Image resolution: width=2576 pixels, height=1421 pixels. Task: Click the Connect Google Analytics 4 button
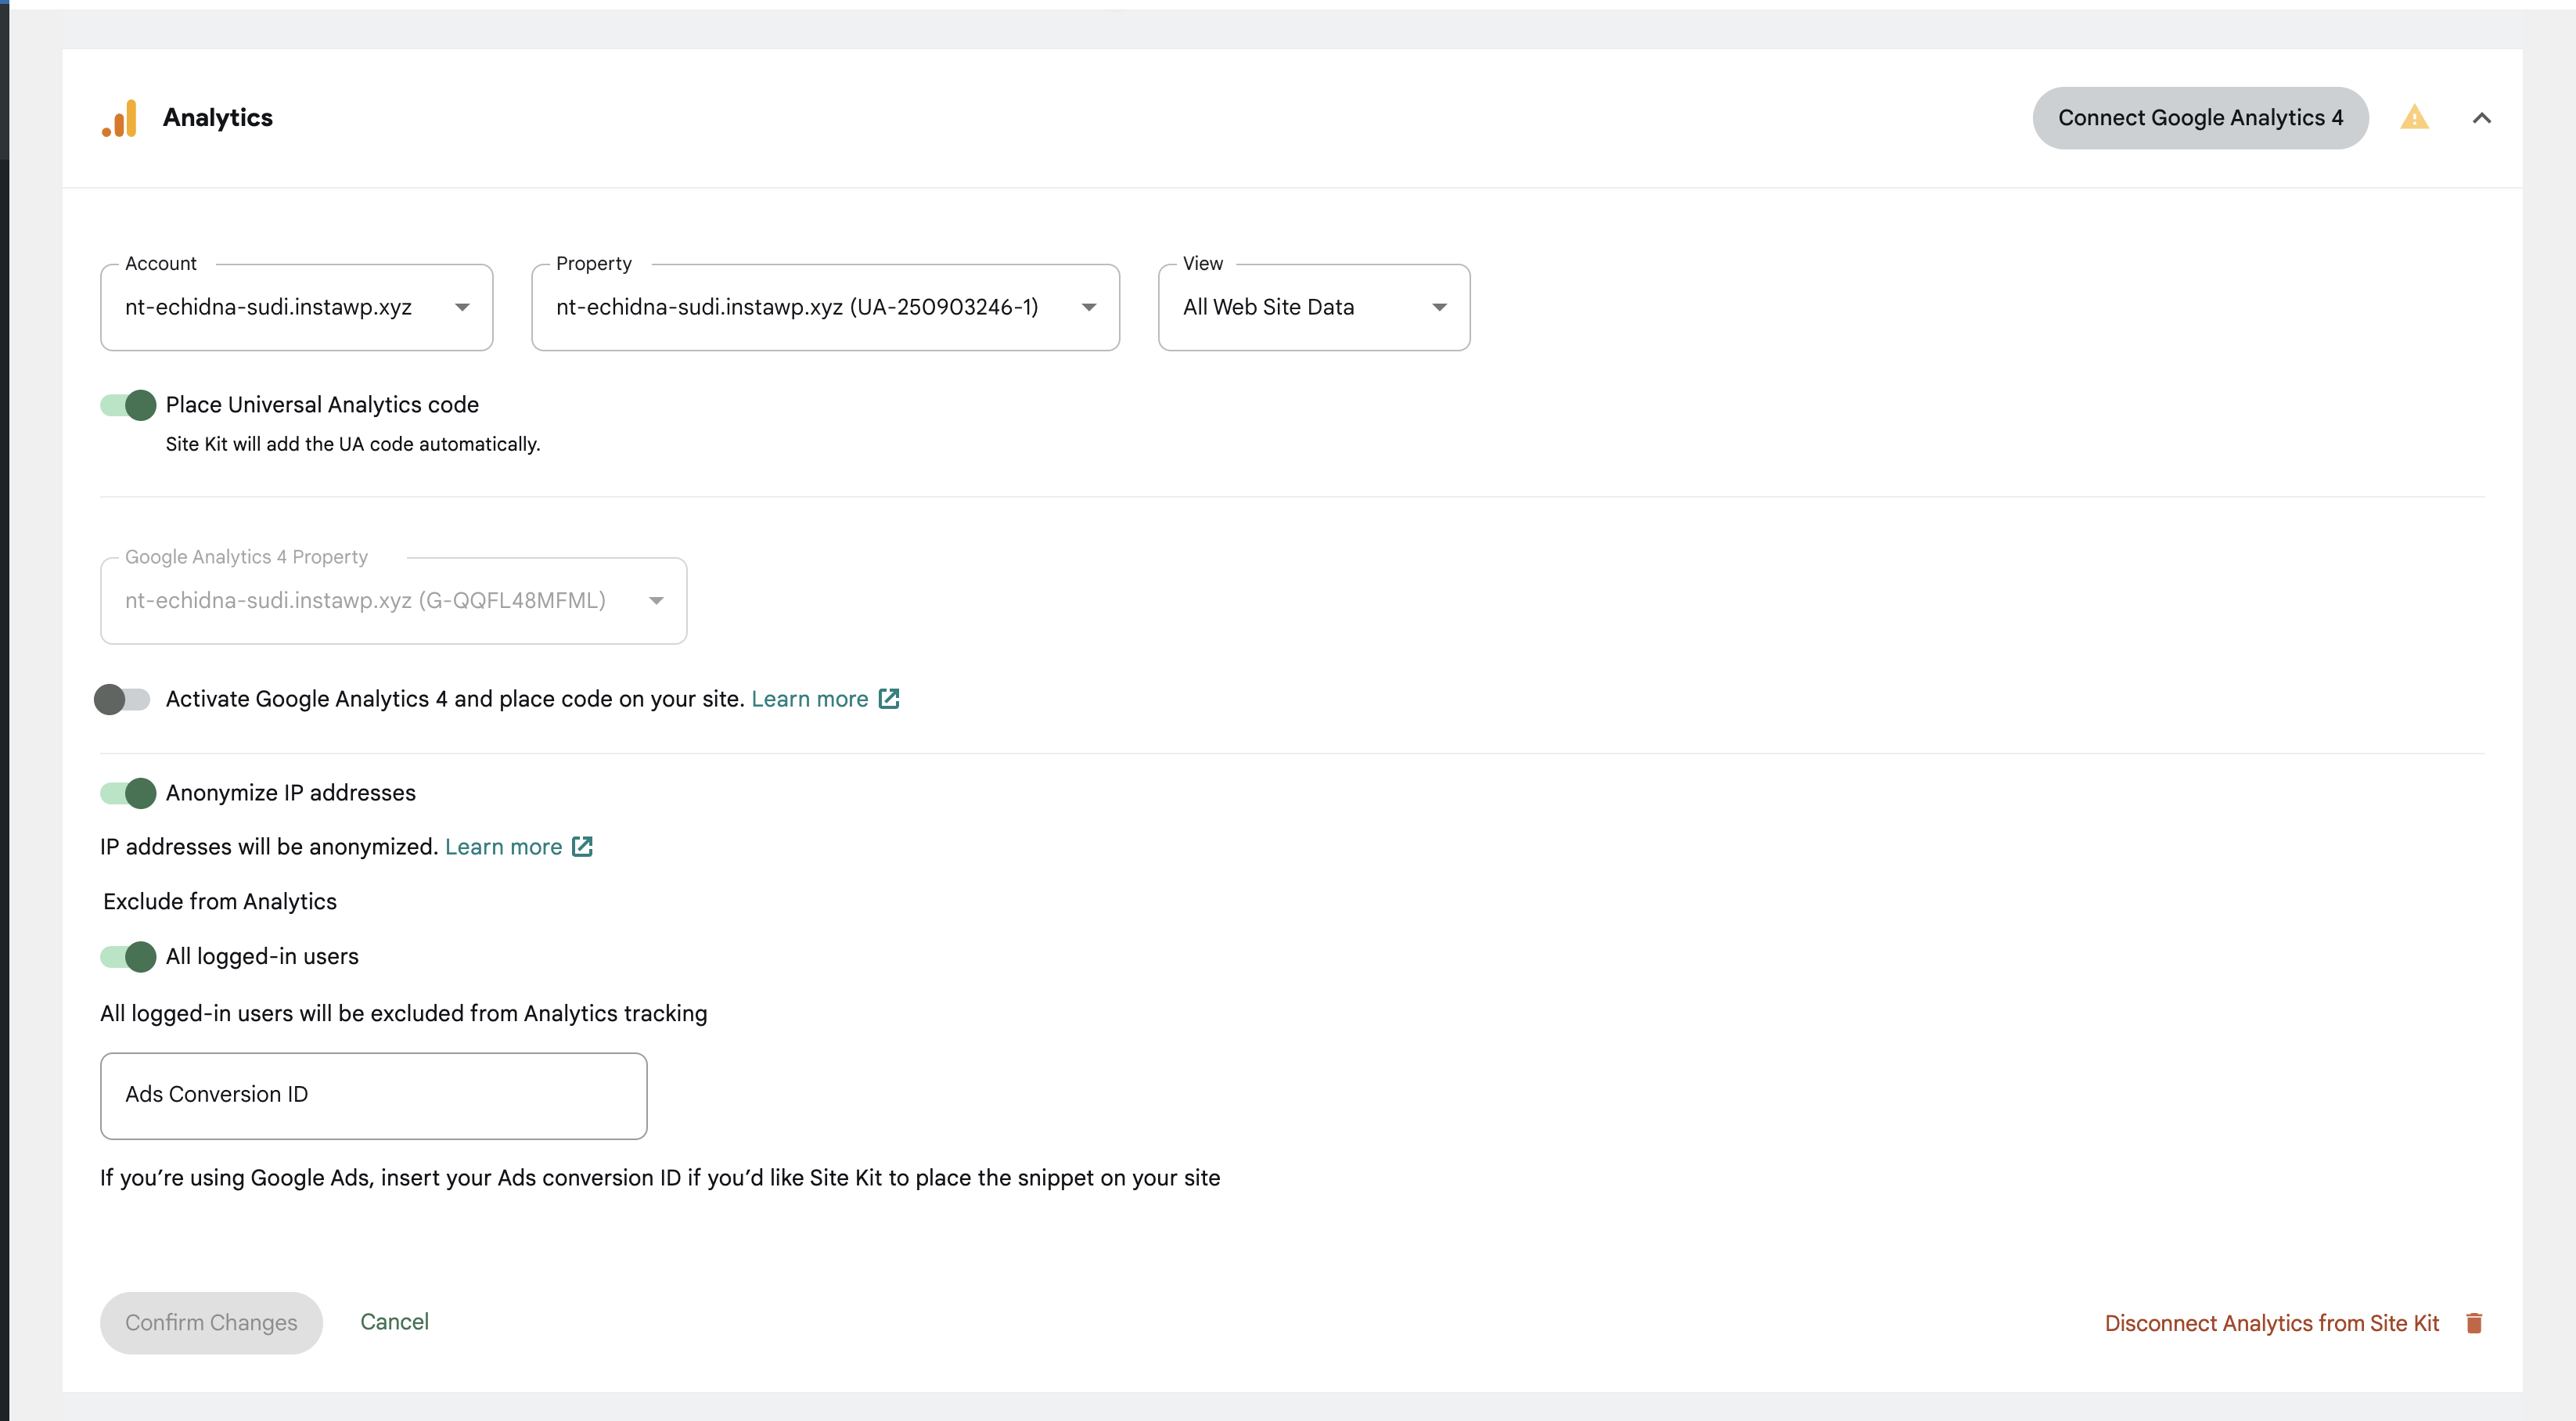pyautogui.click(x=2200, y=117)
